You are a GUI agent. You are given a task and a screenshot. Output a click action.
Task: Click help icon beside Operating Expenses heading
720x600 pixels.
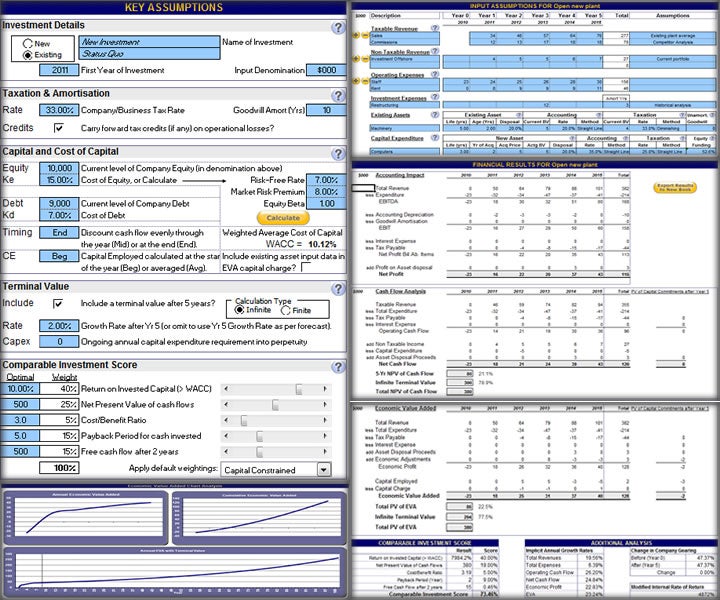click(434, 74)
